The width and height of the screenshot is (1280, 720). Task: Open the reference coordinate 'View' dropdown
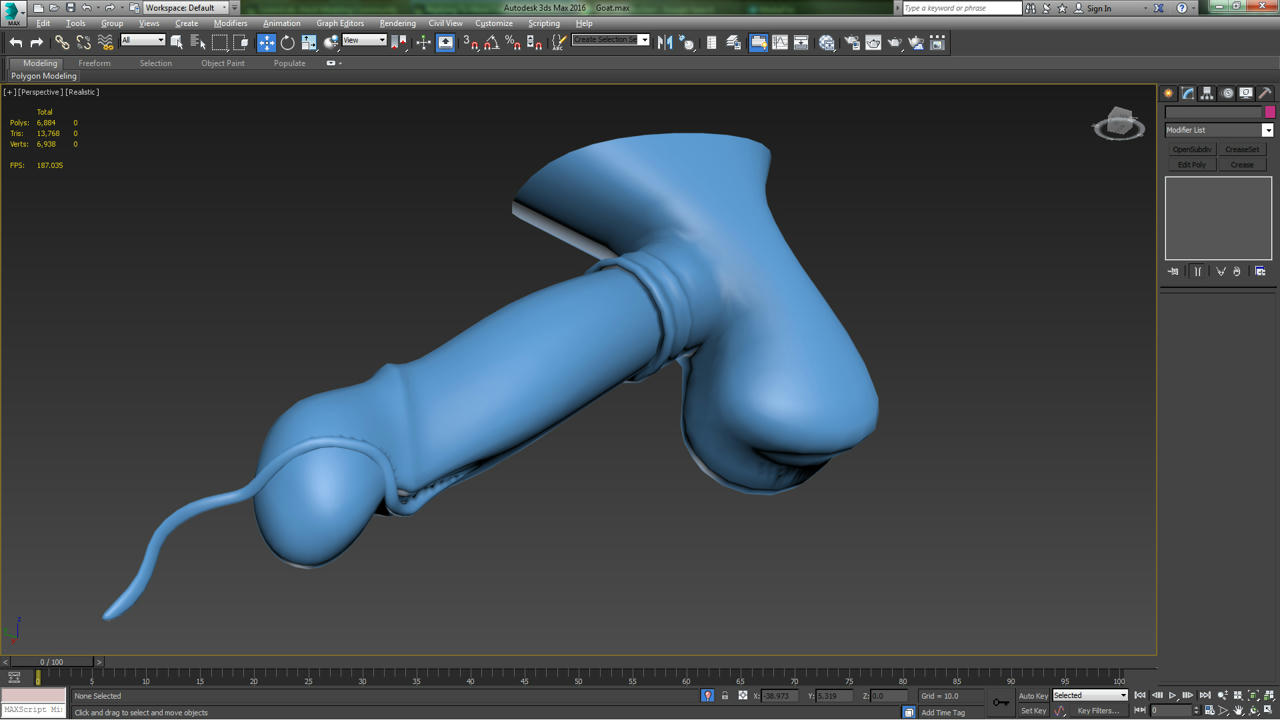click(x=364, y=41)
